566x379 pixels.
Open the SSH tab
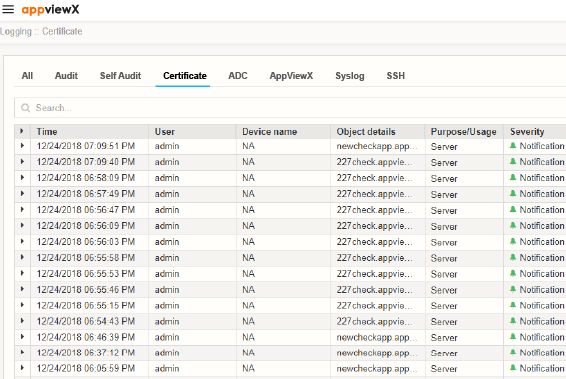[x=396, y=76]
